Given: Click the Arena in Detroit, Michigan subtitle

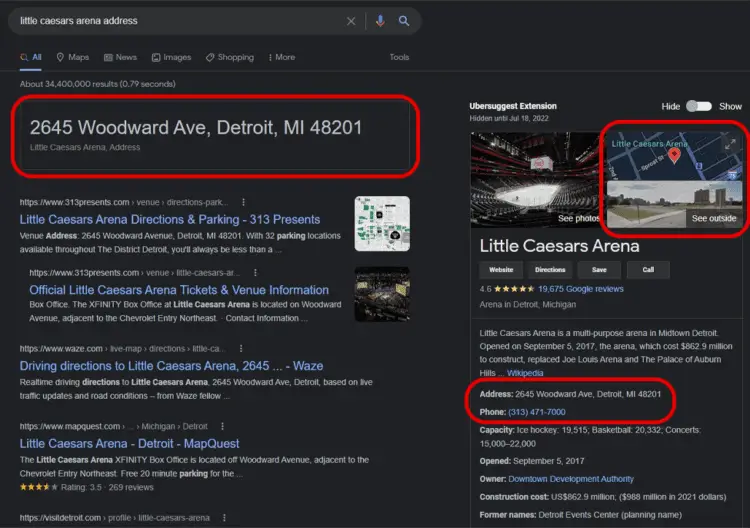Looking at the screenshot, I should click(528, 305).
